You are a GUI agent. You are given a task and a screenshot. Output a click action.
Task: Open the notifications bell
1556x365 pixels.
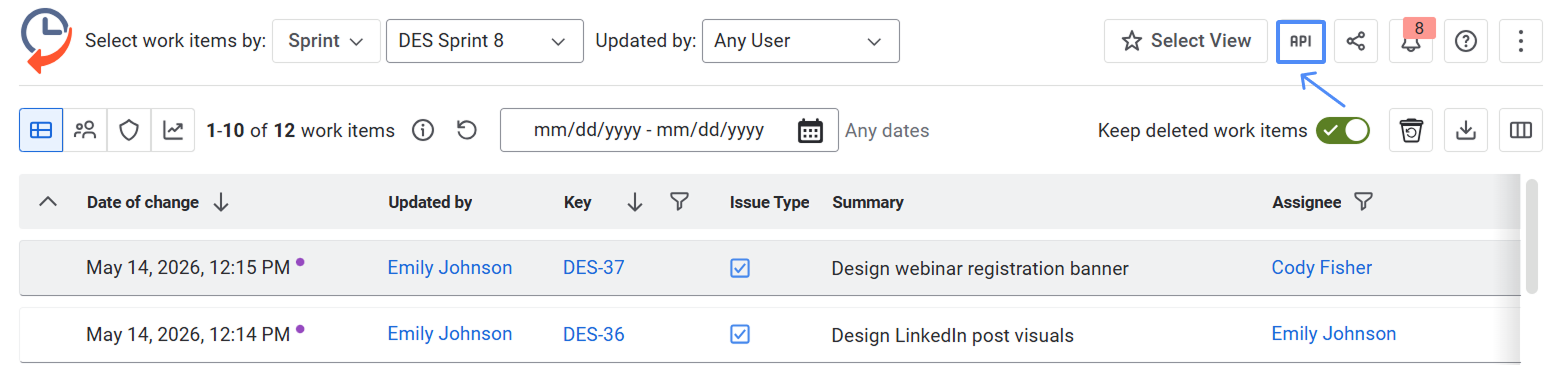tap(1411, 41)
